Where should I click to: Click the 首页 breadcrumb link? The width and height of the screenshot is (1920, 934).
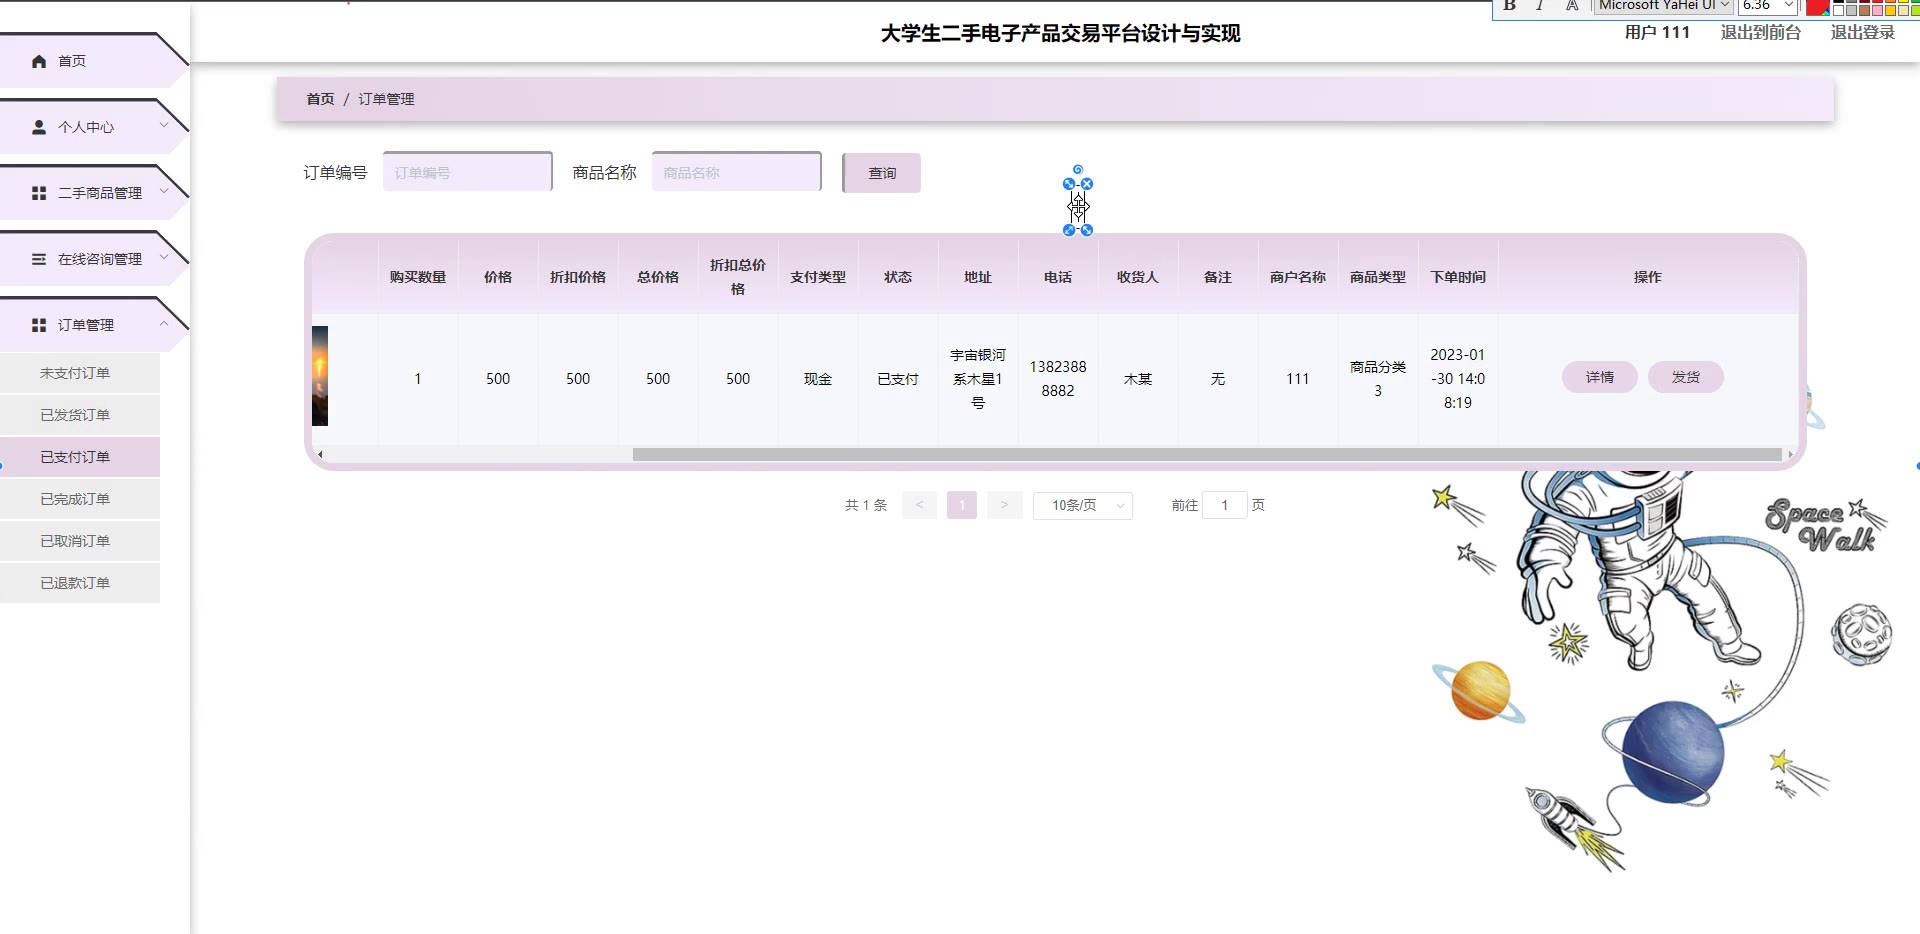click(x=320, y=99)
